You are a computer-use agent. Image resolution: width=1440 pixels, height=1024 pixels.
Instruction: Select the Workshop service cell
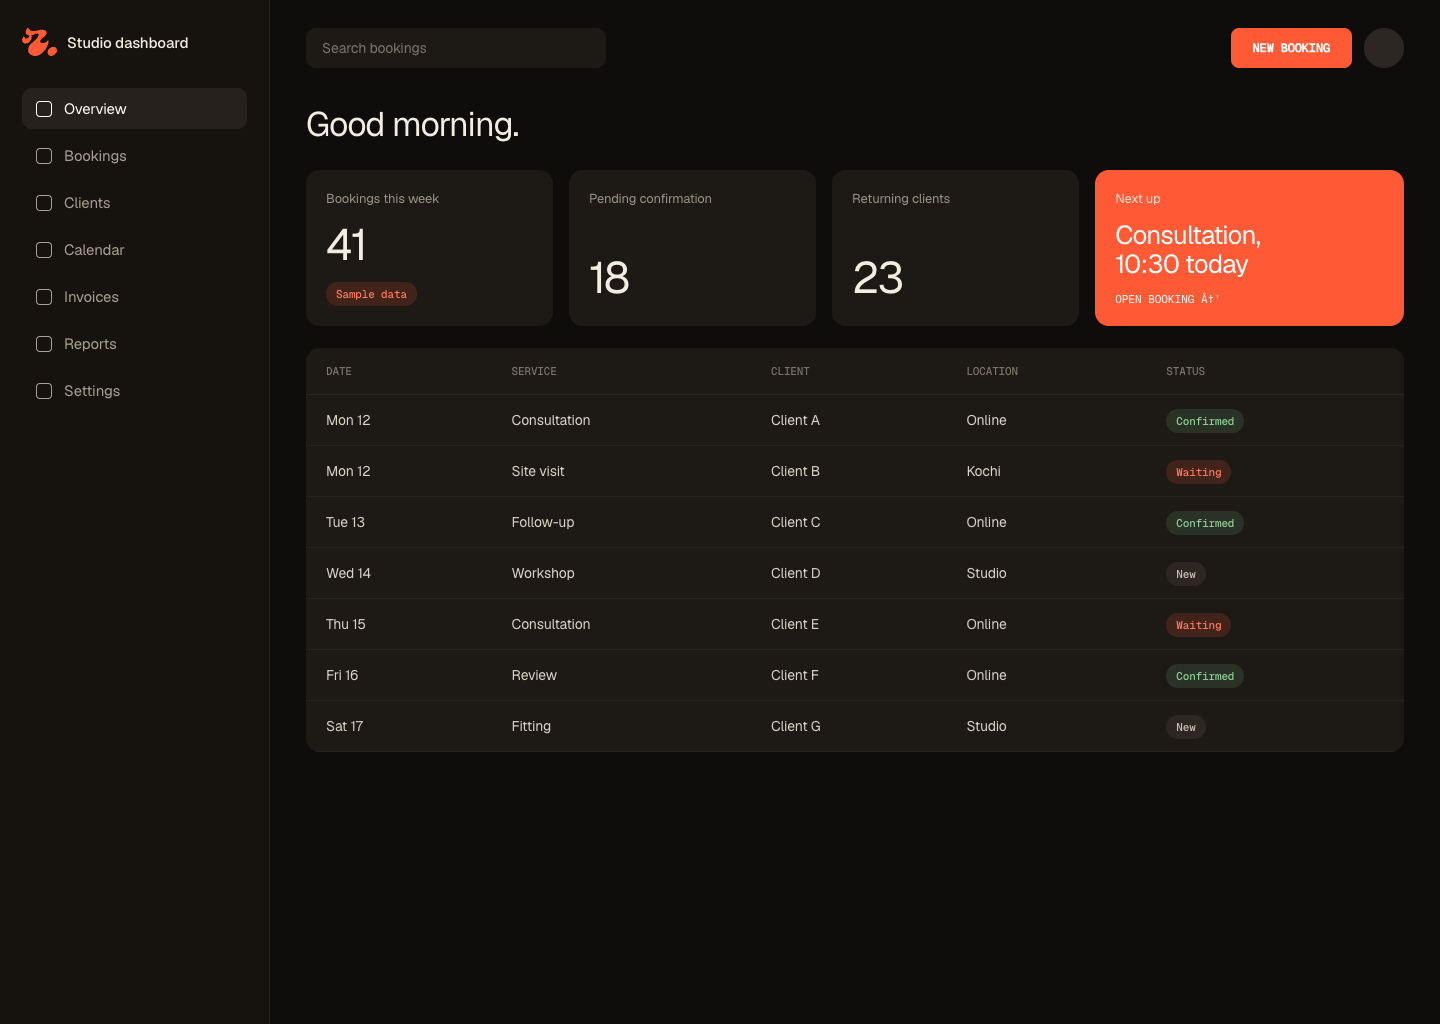[x=543, y=573]
